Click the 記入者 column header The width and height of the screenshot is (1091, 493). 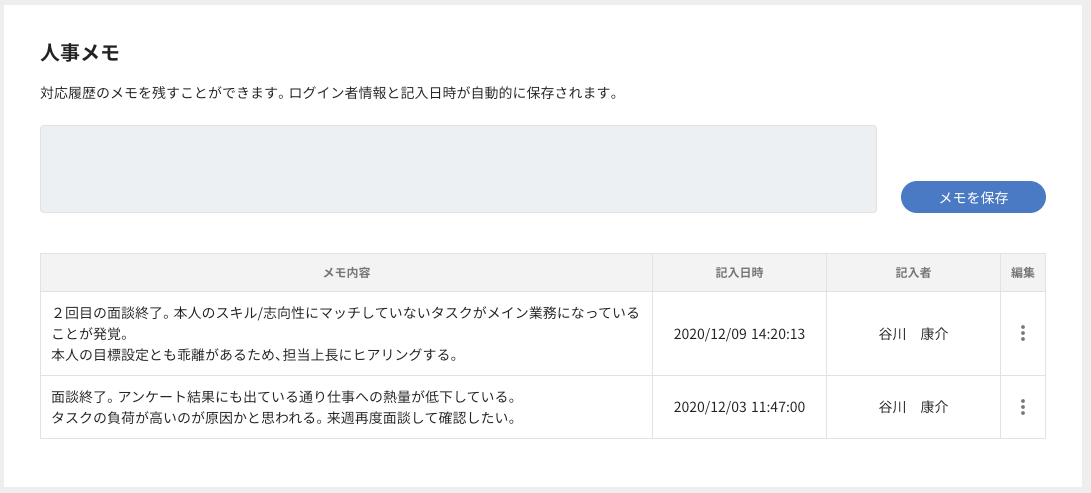click(913, 272)
